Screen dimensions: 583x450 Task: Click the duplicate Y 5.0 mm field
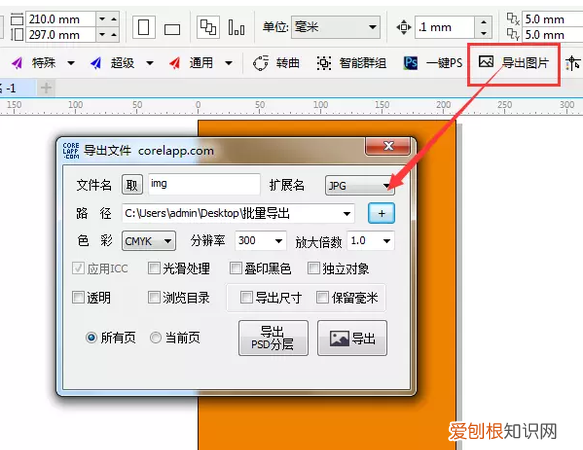553,35
